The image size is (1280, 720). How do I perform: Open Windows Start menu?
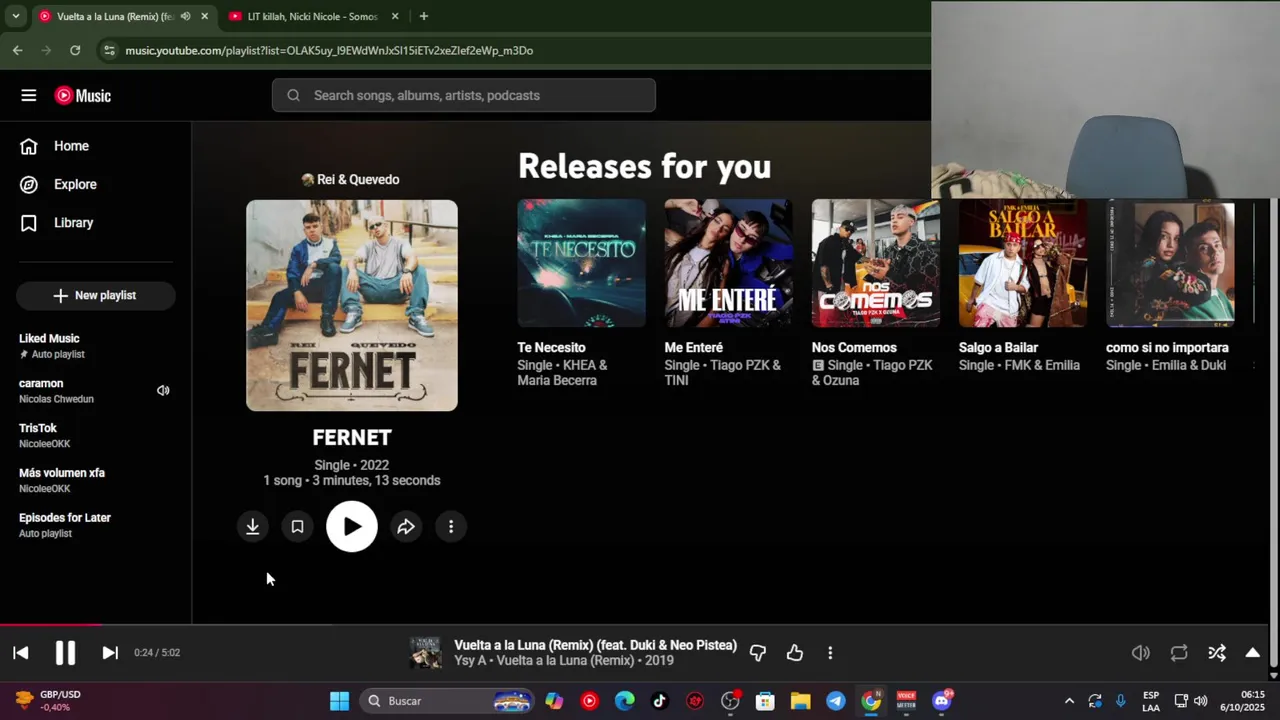tap(339, 701)
